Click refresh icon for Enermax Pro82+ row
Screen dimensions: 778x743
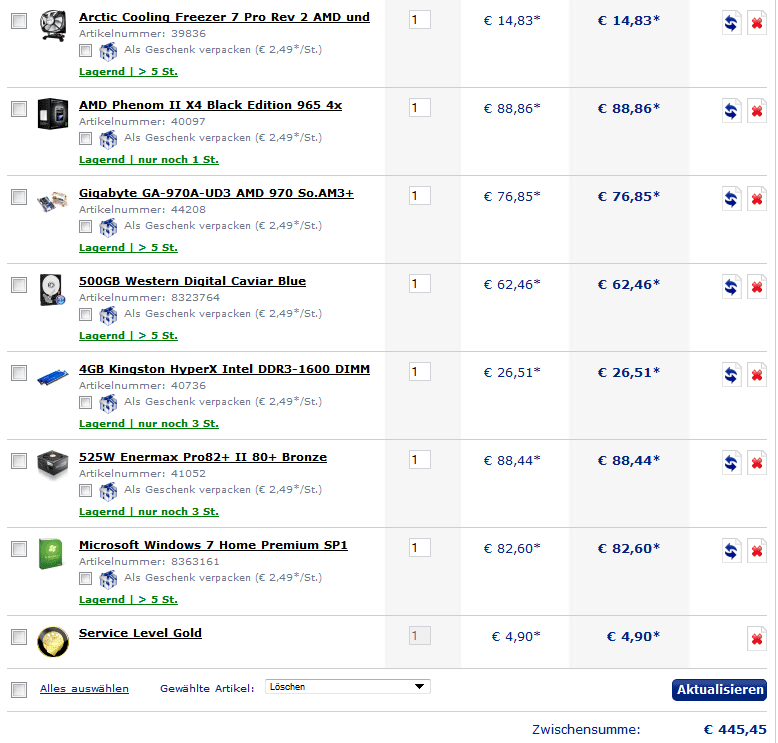[x=732, y=462]
